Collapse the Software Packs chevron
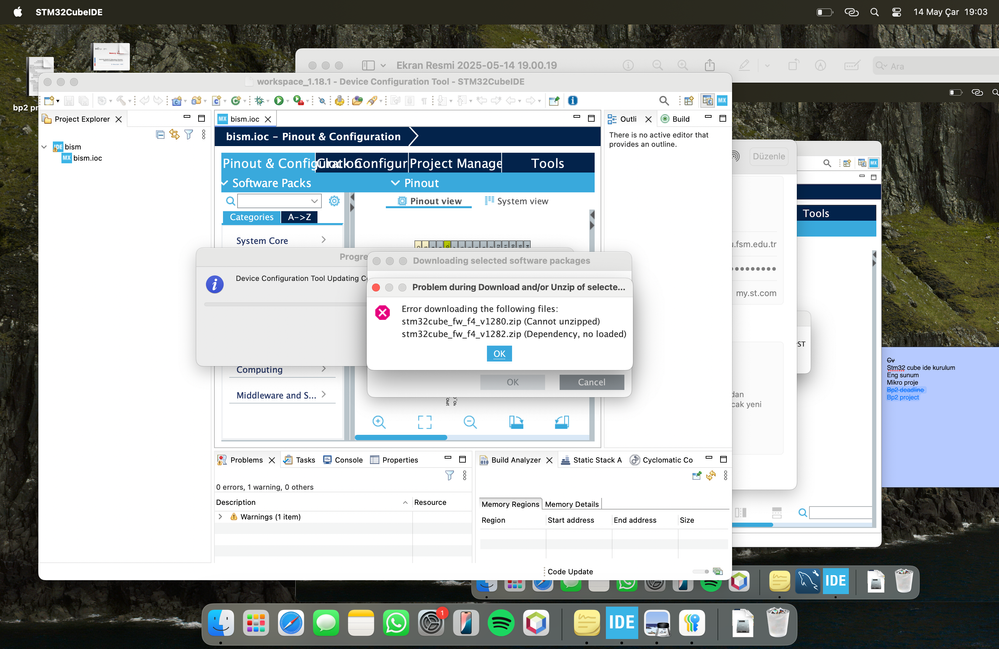 pyautogui.click(x=225, y=183)
